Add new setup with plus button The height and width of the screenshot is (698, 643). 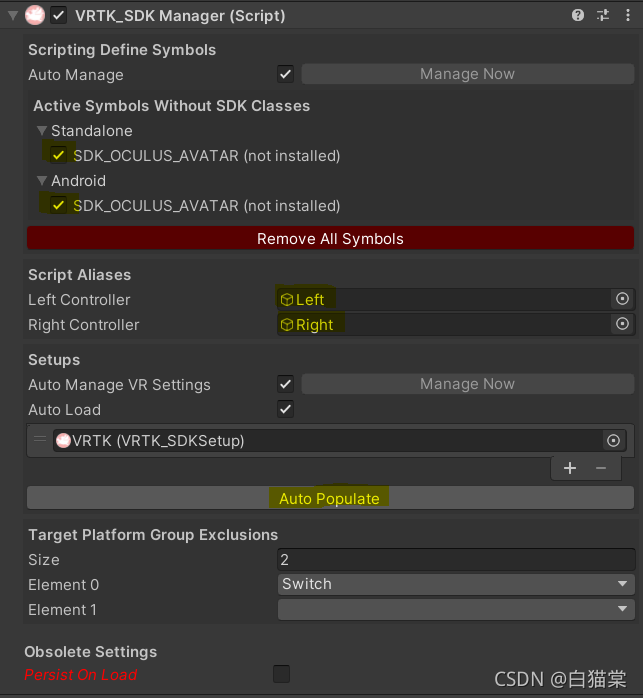(570, 468)
